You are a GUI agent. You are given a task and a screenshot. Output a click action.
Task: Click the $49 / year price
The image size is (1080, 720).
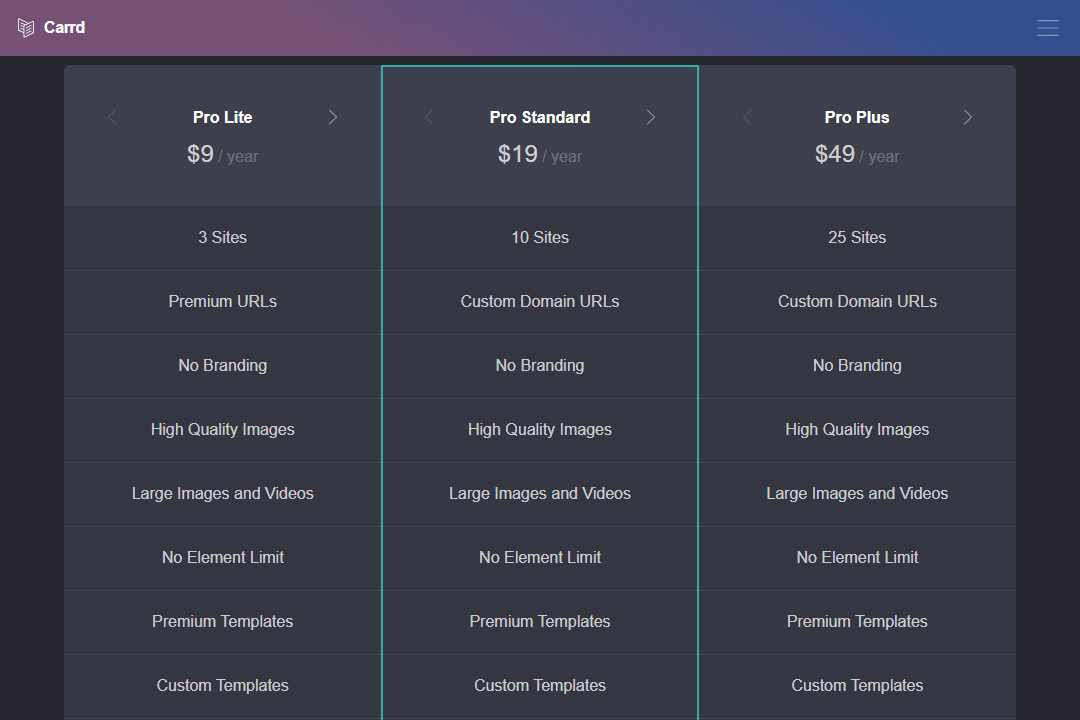(857, 154)
